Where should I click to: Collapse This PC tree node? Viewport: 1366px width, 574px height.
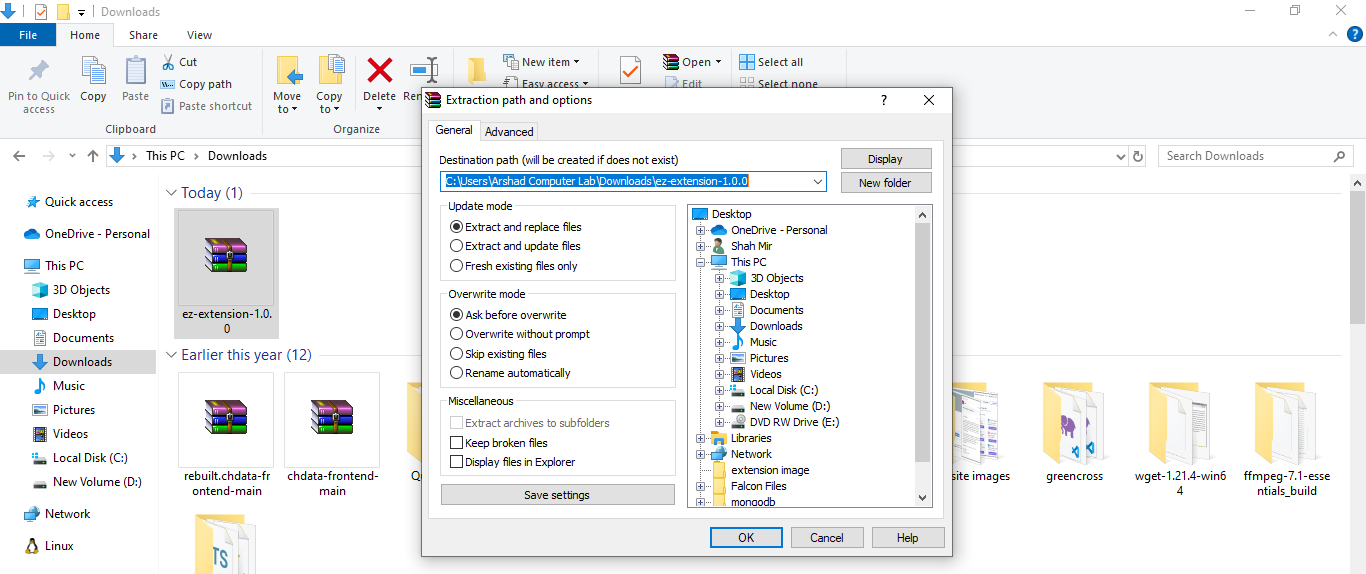click(701, 262)
